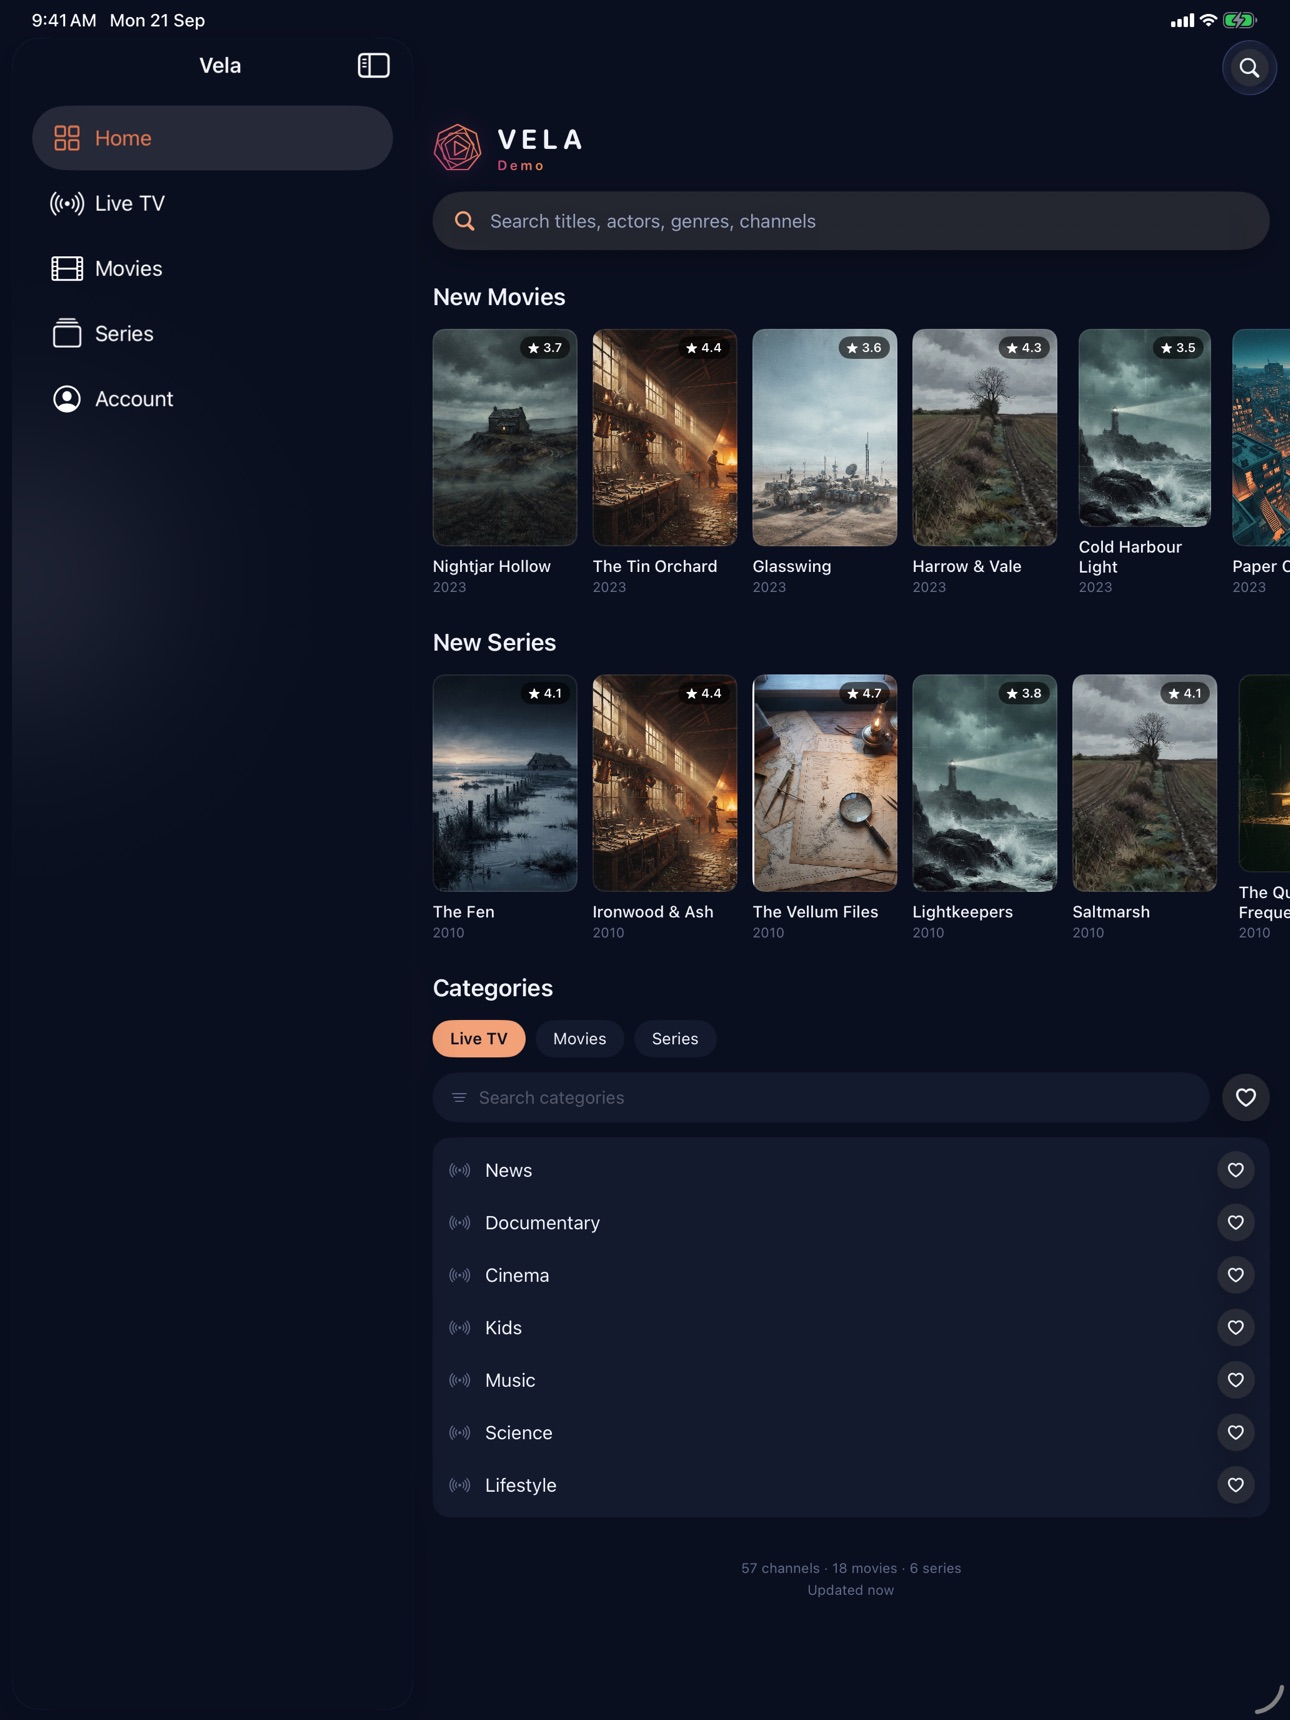
Task: Open Movies from the sidebar
Action: pos(212,268)
